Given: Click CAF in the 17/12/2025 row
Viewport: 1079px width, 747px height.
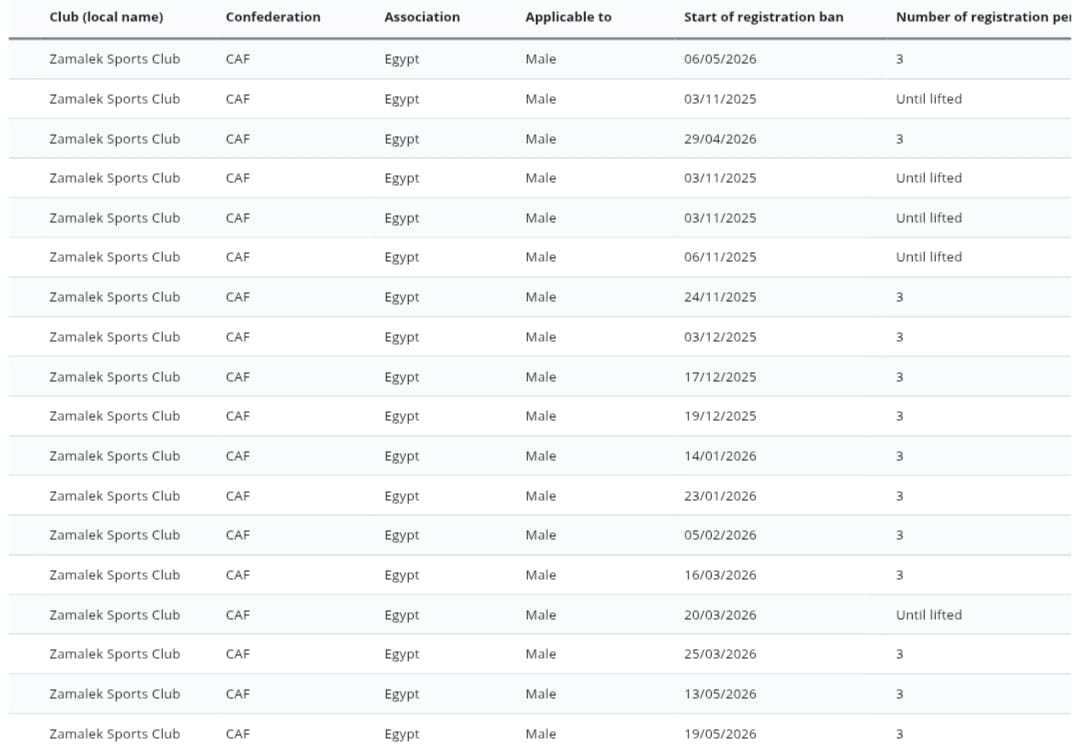Looking at the screenshot, I should [x=237, y=377].
